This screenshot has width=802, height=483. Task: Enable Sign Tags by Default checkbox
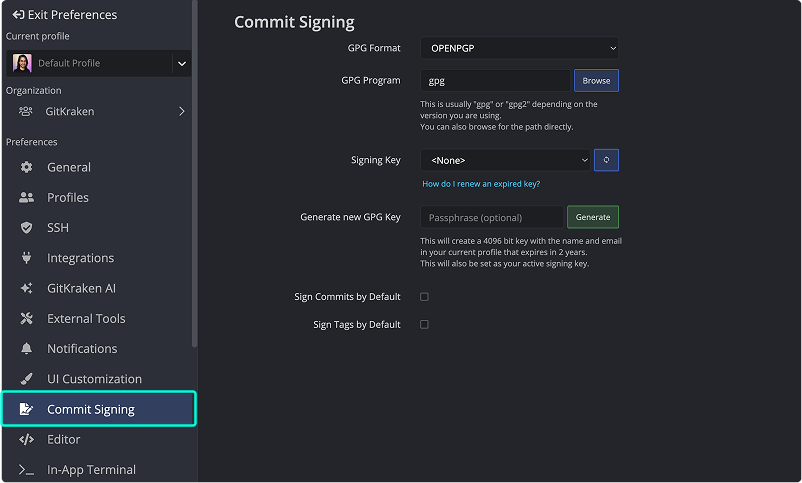[x=424, y=325]
